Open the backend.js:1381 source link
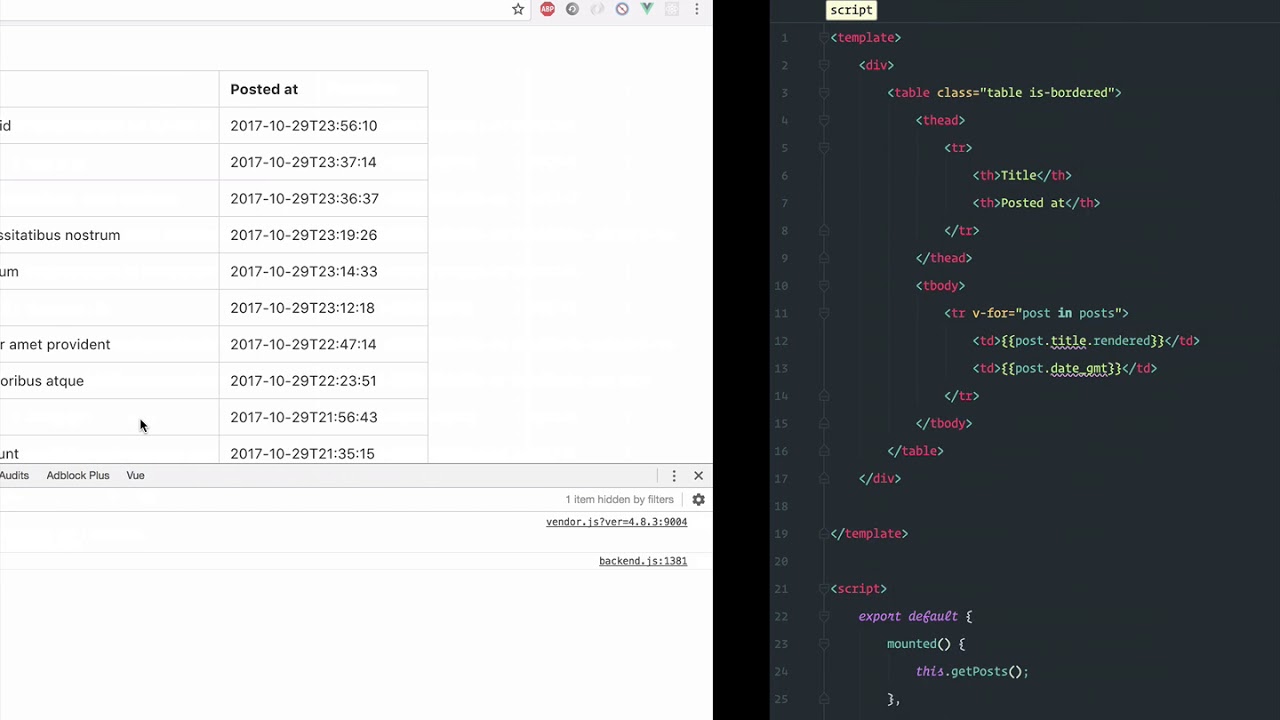Screen dimensions: 1280x720 coord(643,561)
